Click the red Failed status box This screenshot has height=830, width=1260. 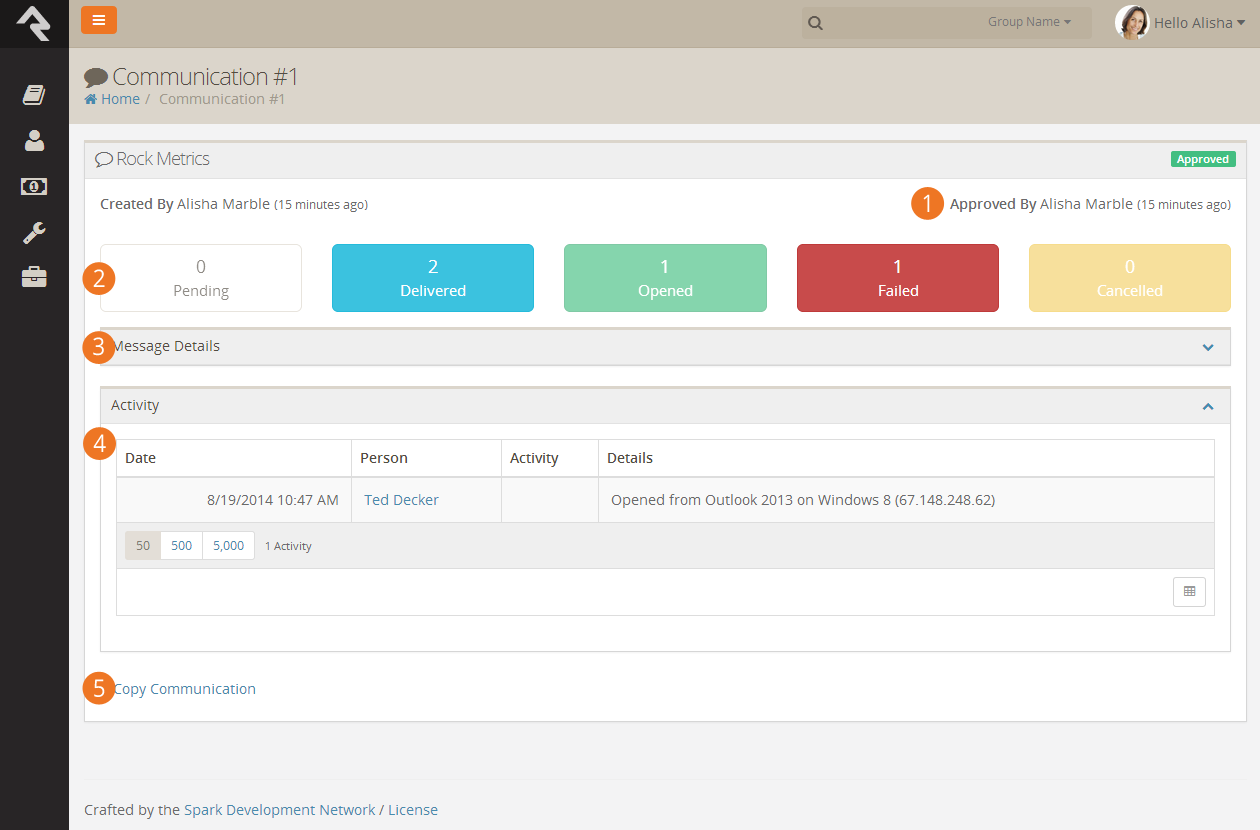[897, 278]
